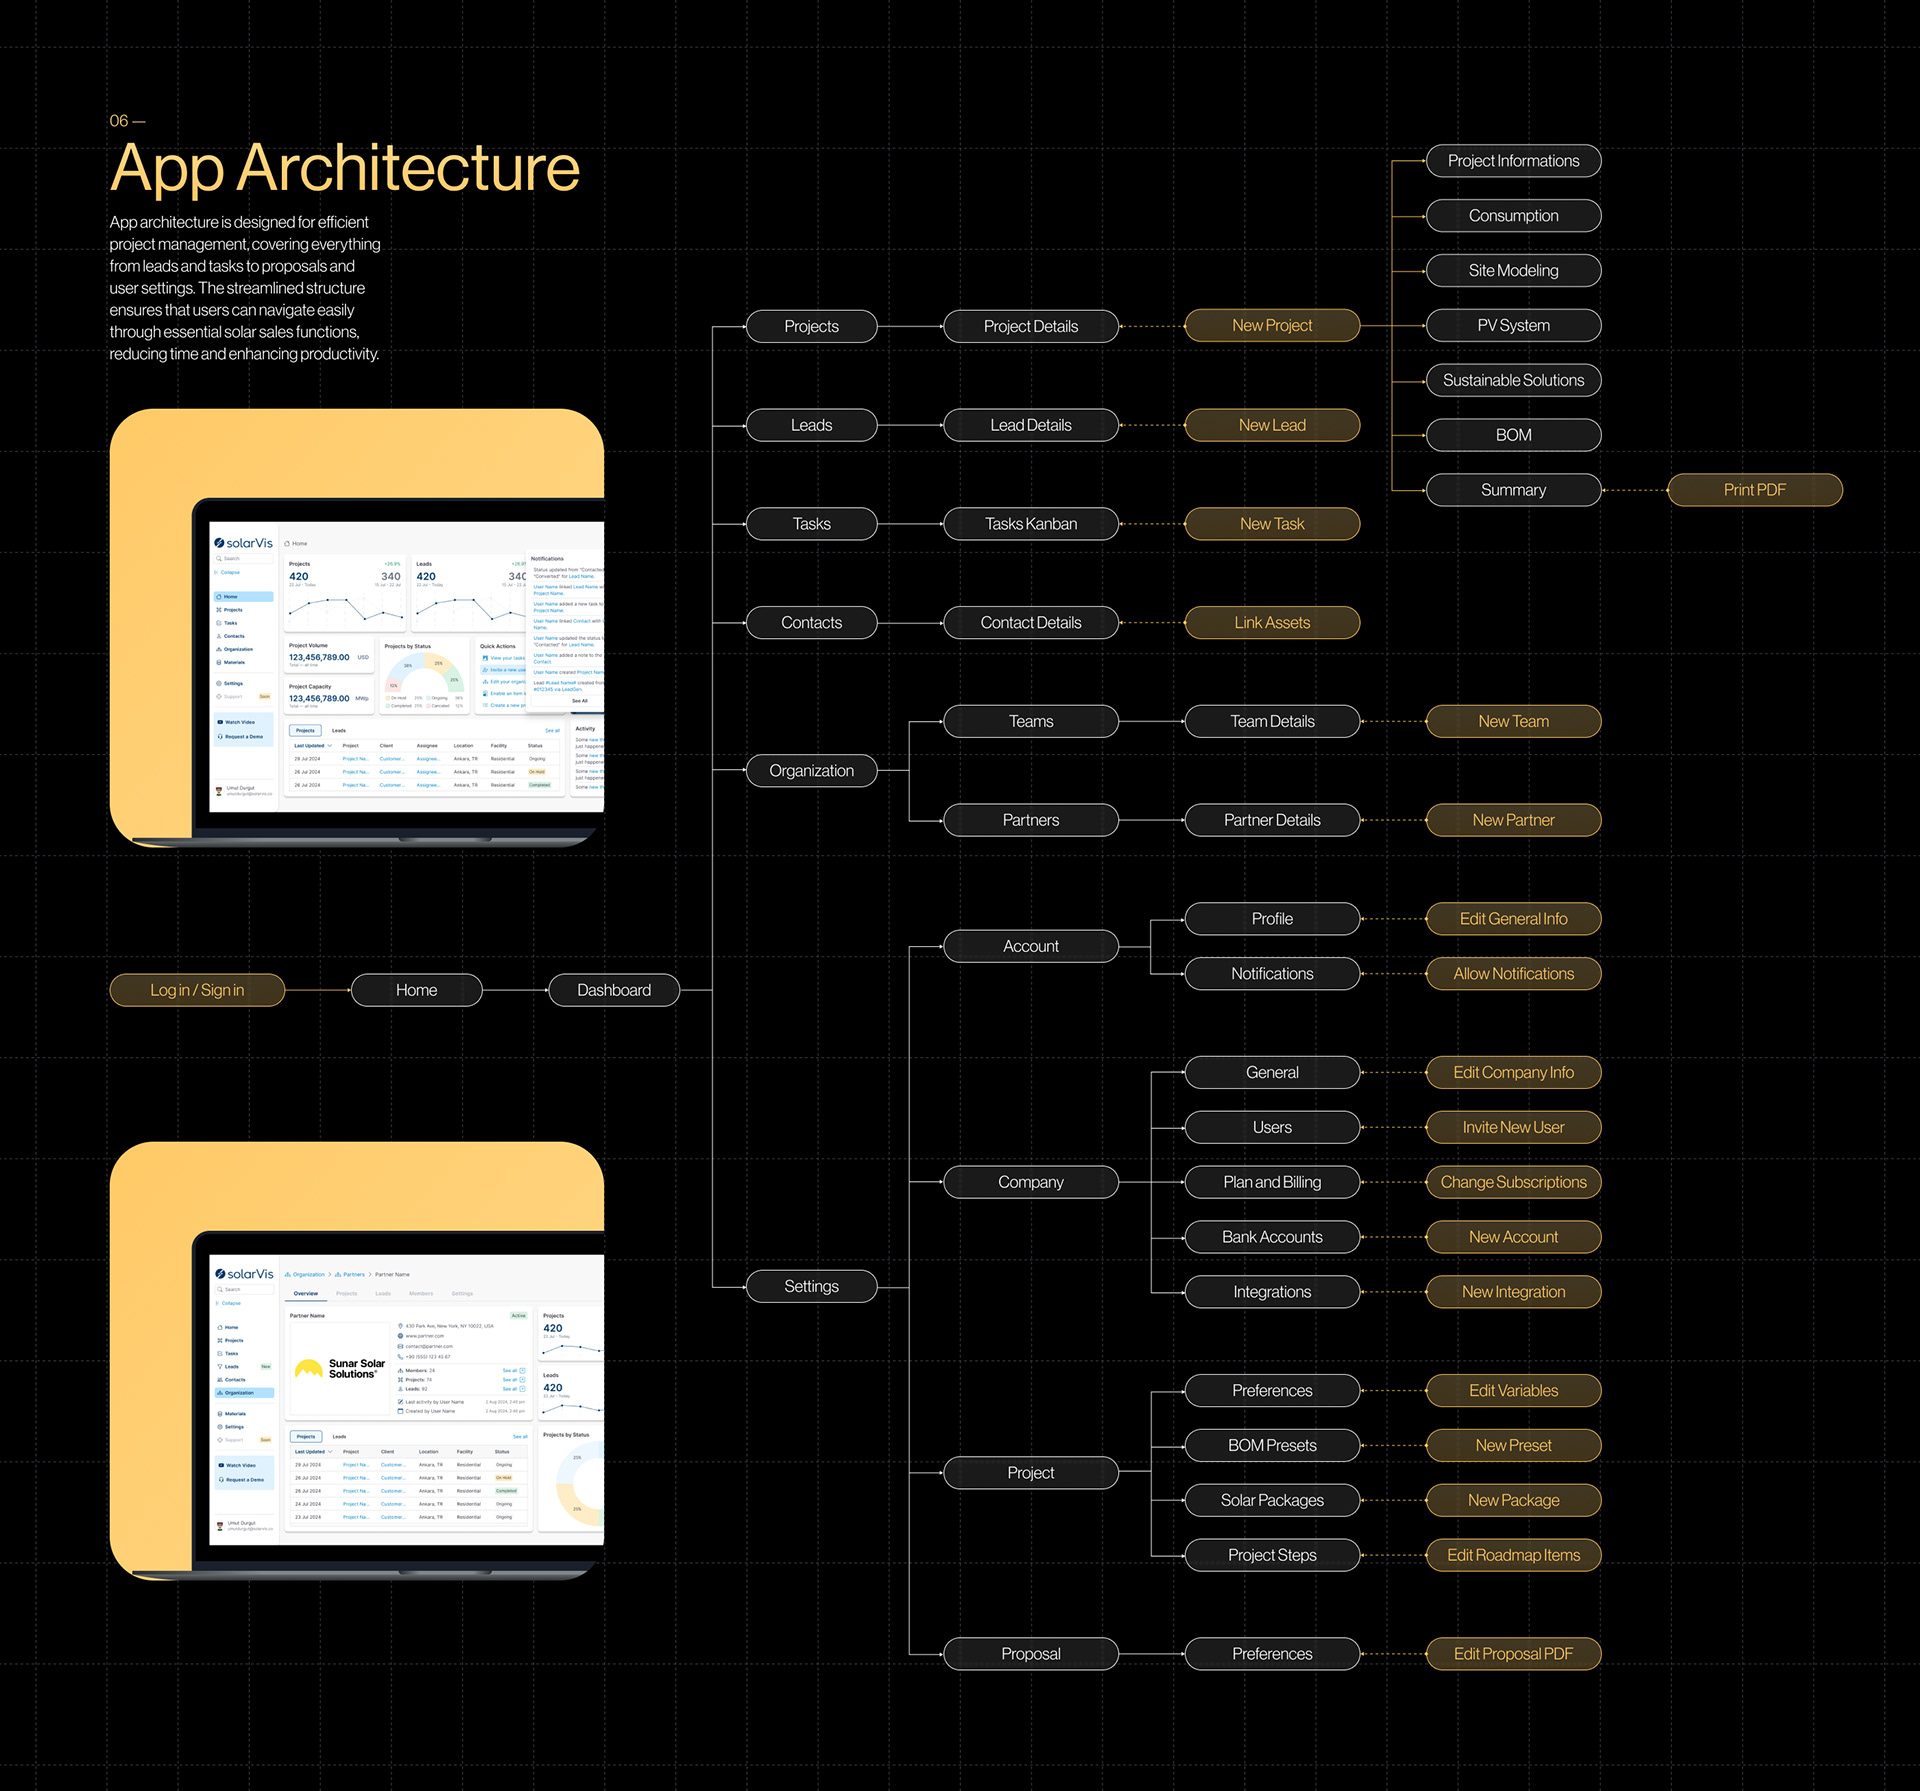Screen dimensions: 1920x1791
Task: Click the Organization breadcrumb link in bottom laptop
Action: 307,1275
